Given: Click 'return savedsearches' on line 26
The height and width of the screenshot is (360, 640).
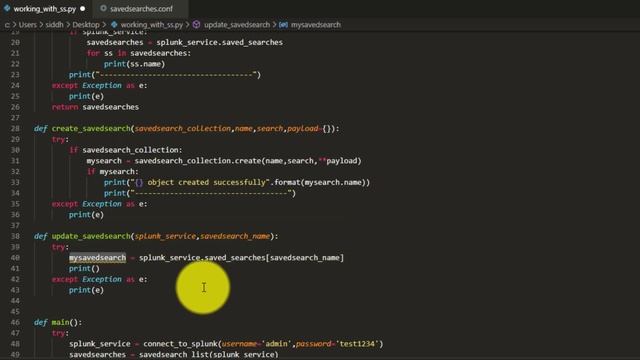Looking at the screenshot, I should 95,107.
